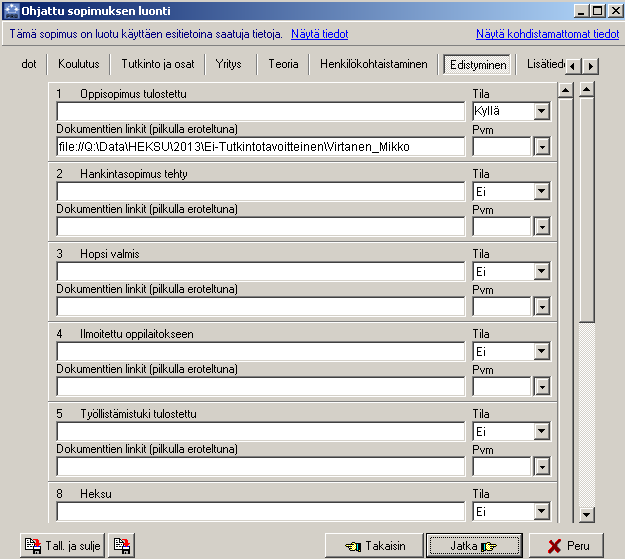625x559 pixels.
Task: Click the outer vertical scrollbar thumb
Action: pyautogui.click(x=587, y=210)
